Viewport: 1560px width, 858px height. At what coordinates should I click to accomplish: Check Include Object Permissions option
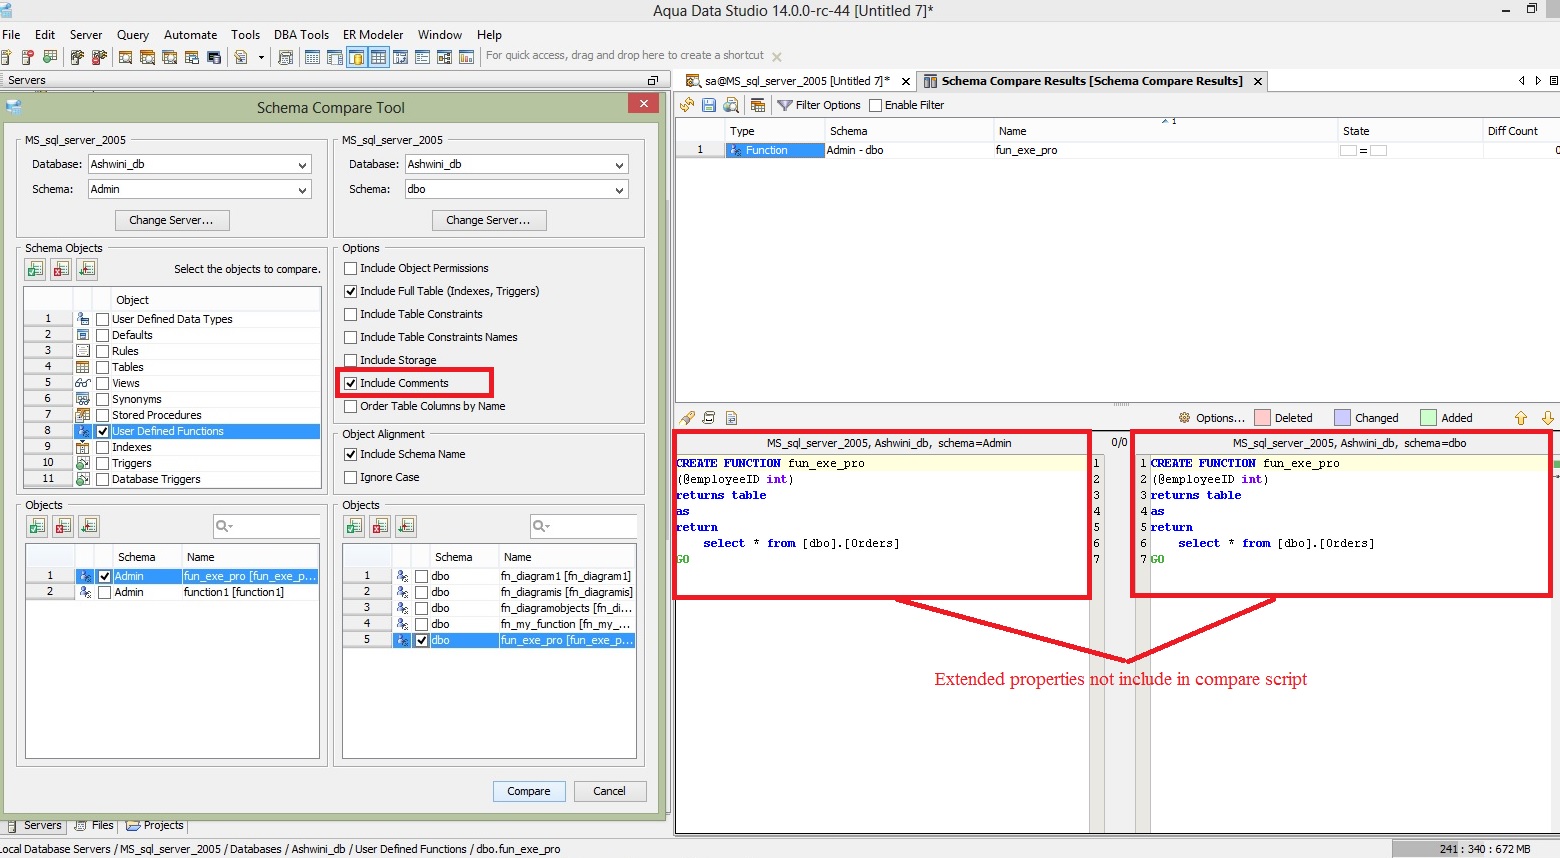pyautogui.click(x=351, y=268)
